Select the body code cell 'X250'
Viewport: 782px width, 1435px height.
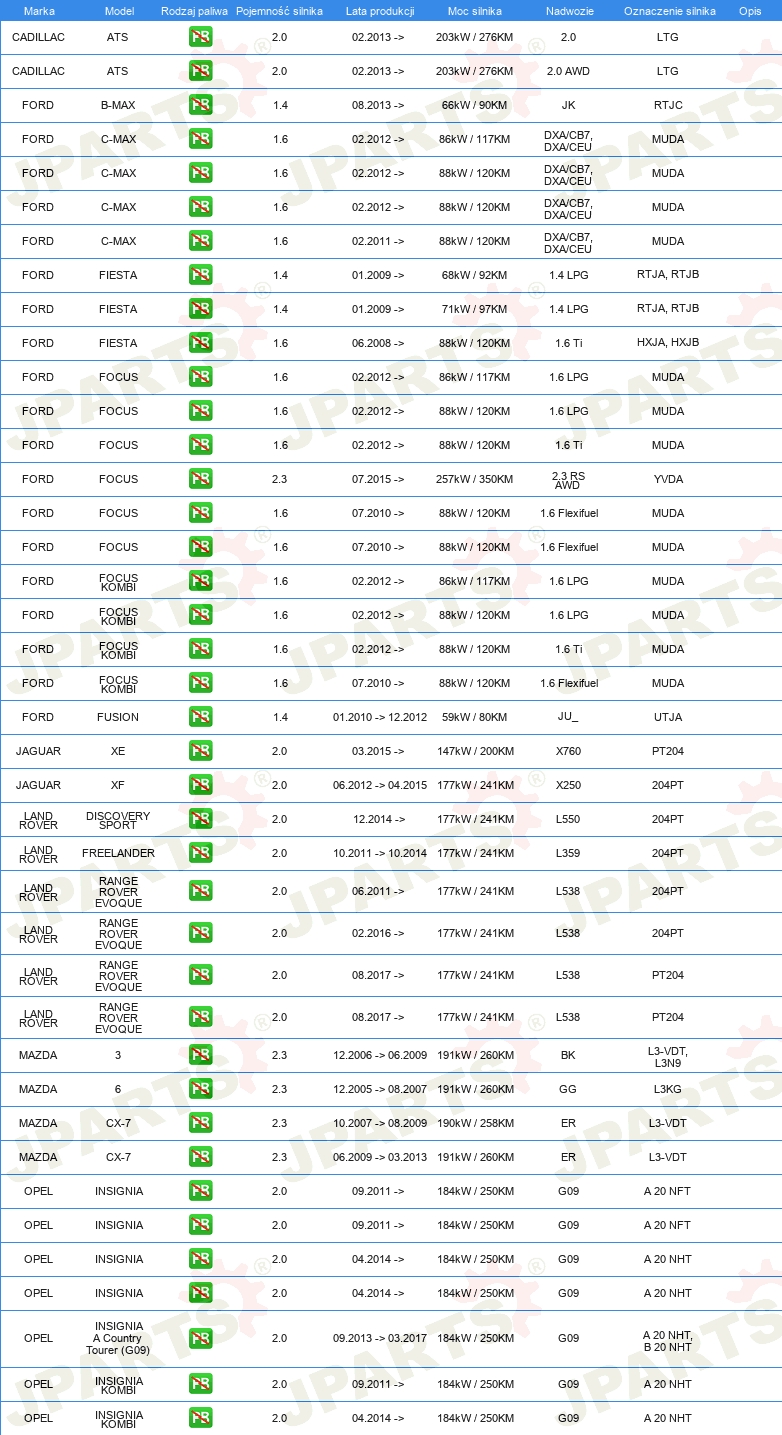click(x=568, y=785)
